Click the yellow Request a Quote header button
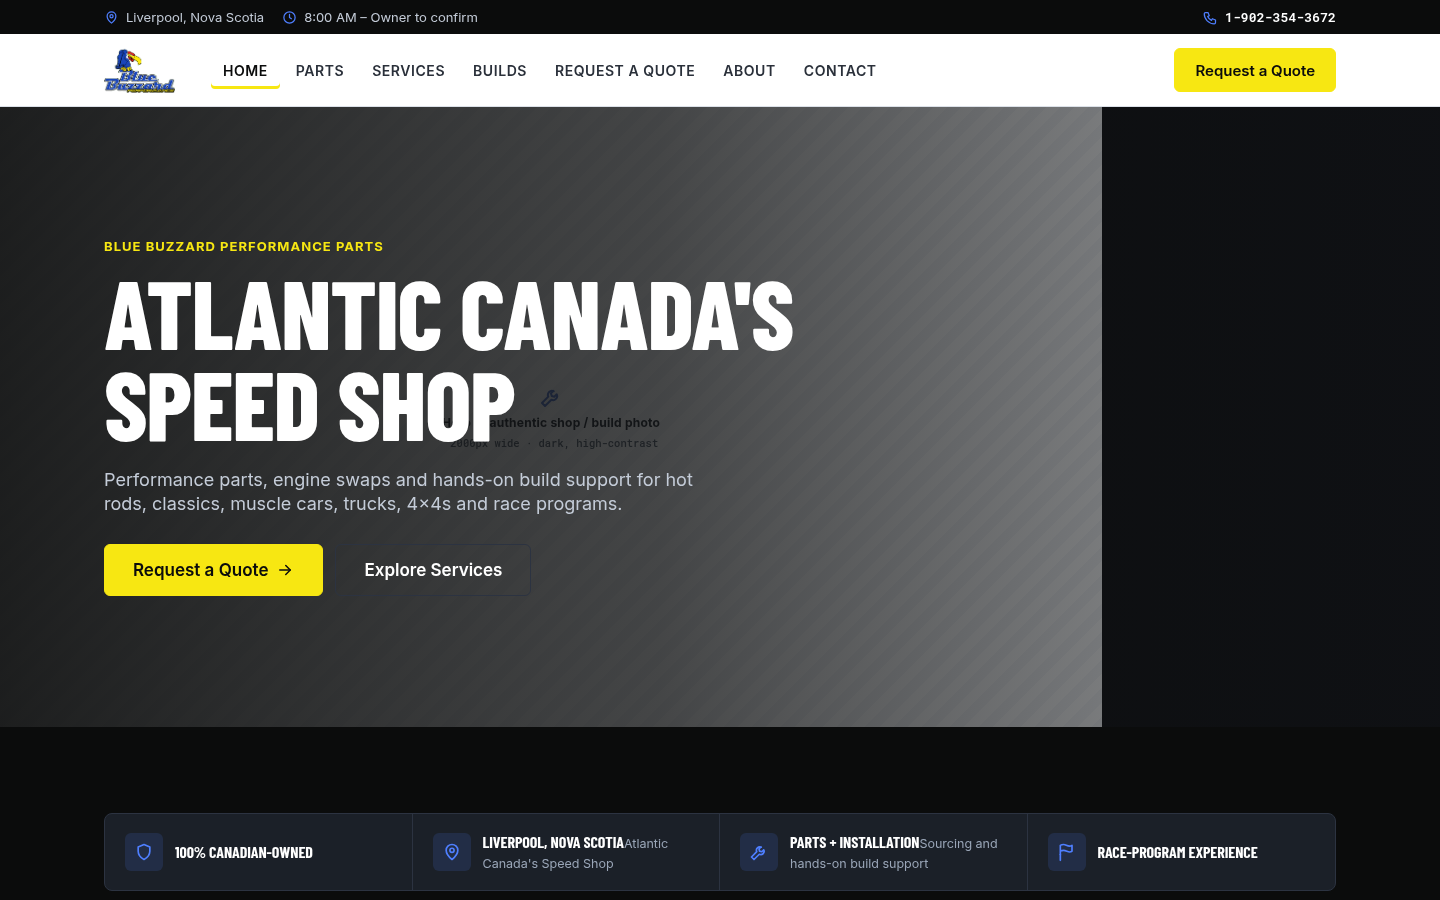Viewport: 1440px width, 900px height. 1255,70
